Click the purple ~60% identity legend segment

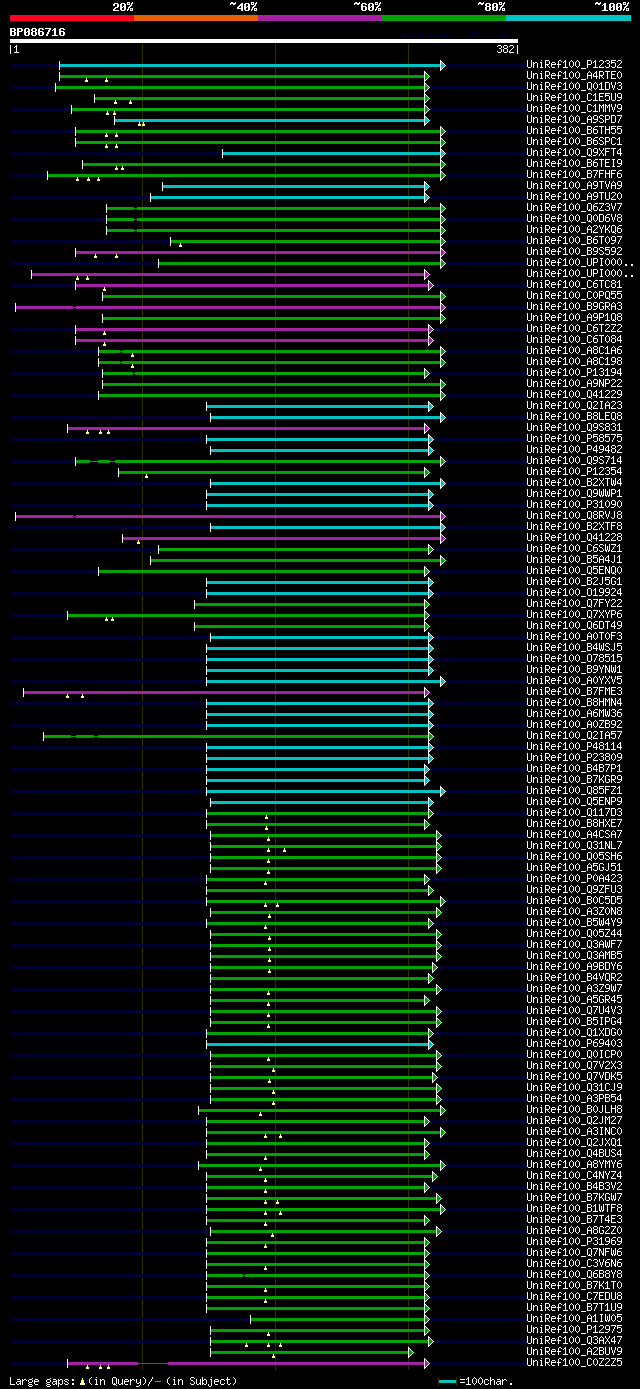320,17
